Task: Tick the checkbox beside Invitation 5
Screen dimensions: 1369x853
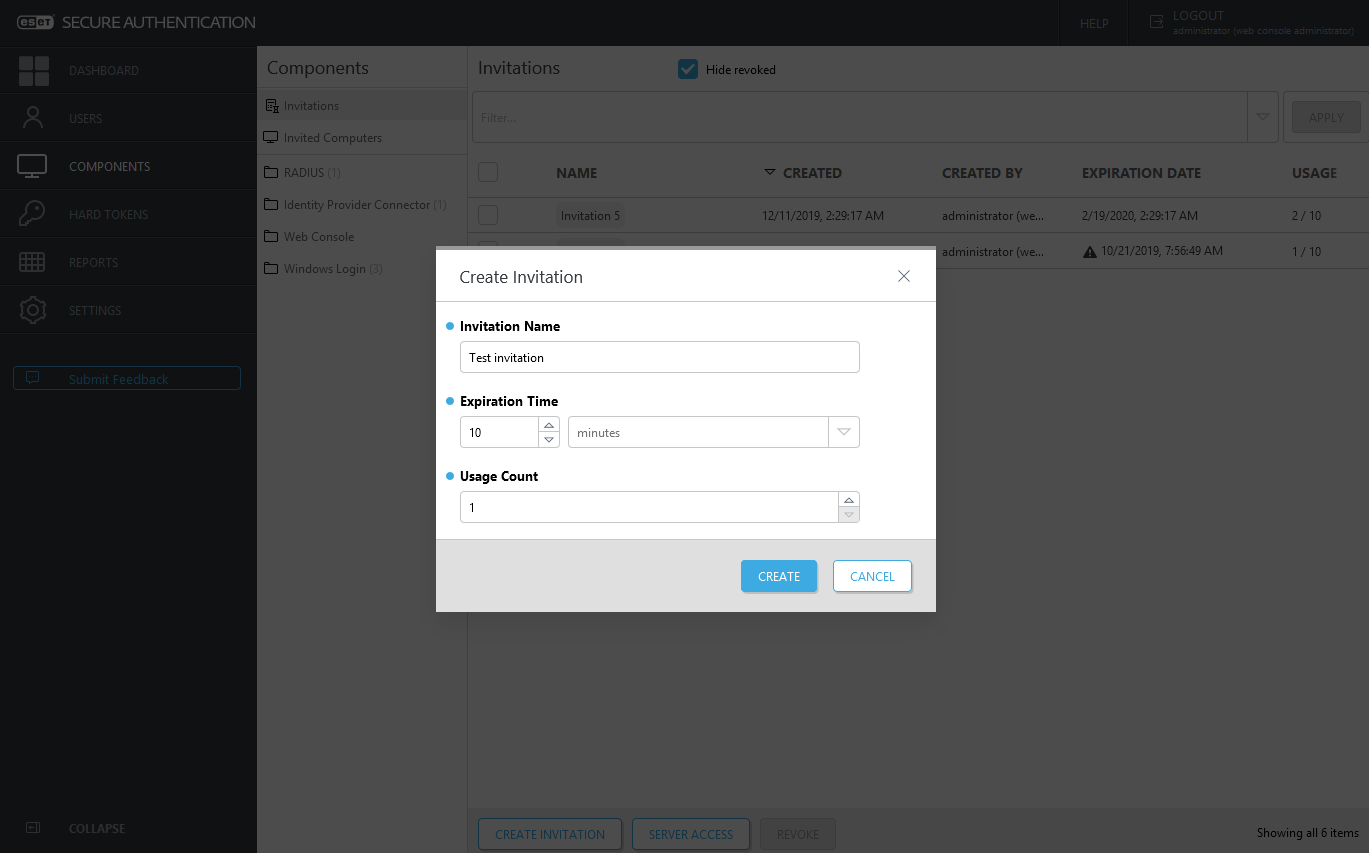Action: click(x=487, y=215)
